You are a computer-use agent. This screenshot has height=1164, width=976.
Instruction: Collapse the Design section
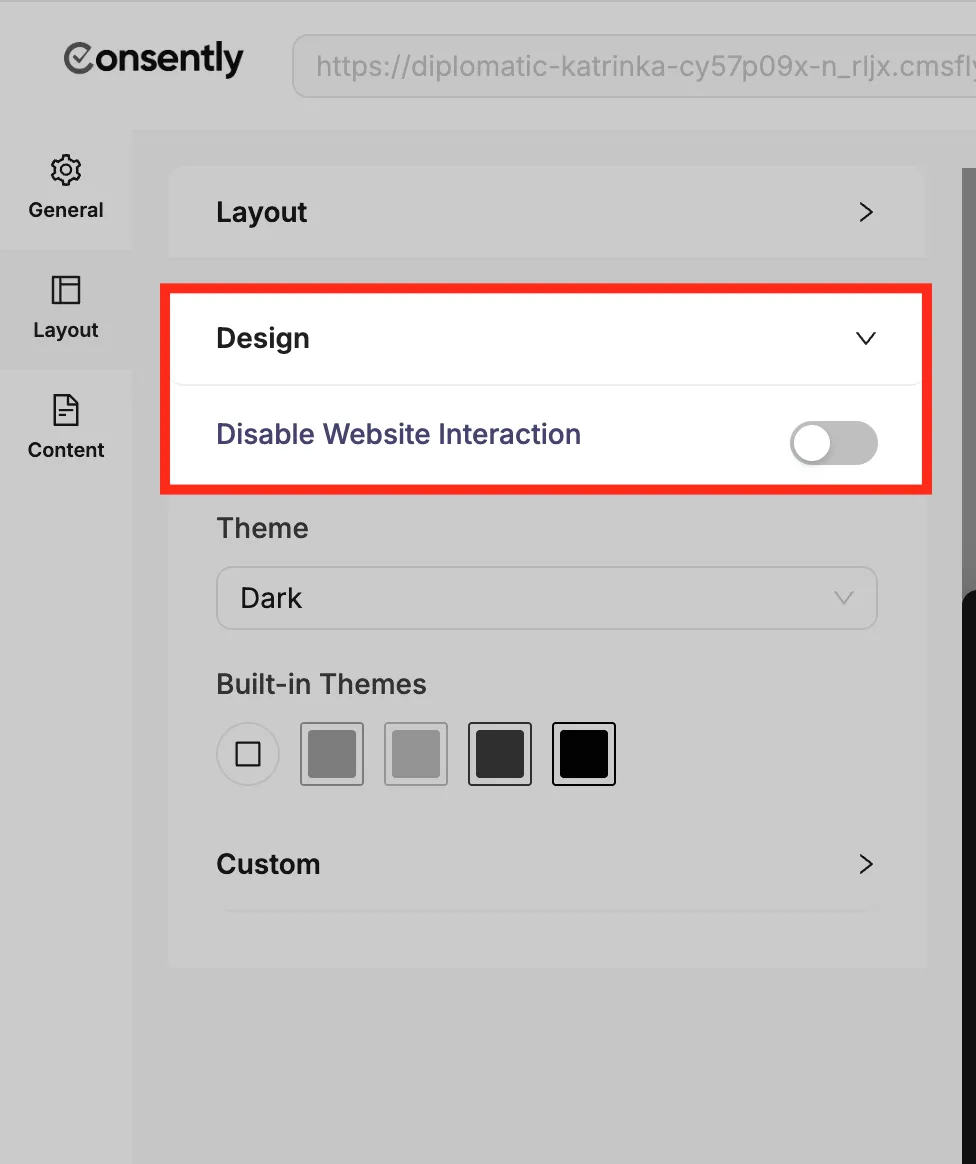(x=865, y=338)
